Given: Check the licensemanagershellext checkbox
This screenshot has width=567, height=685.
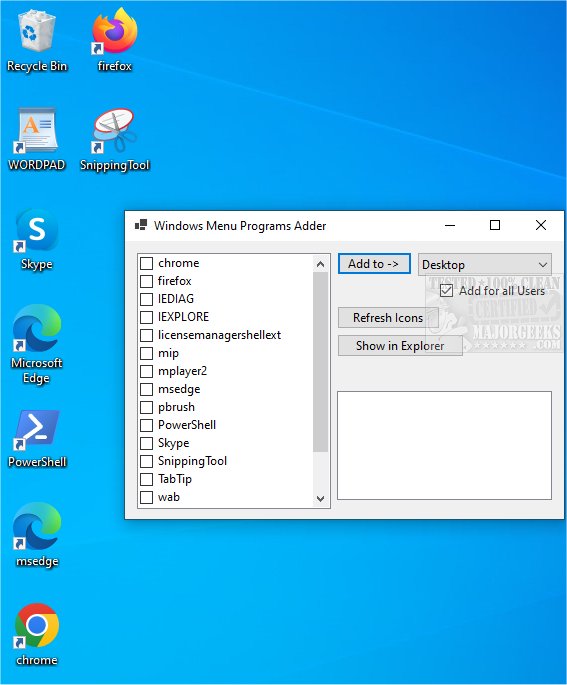Looking at the screenshot, I should pyautogui.click(x=146, y=336).
